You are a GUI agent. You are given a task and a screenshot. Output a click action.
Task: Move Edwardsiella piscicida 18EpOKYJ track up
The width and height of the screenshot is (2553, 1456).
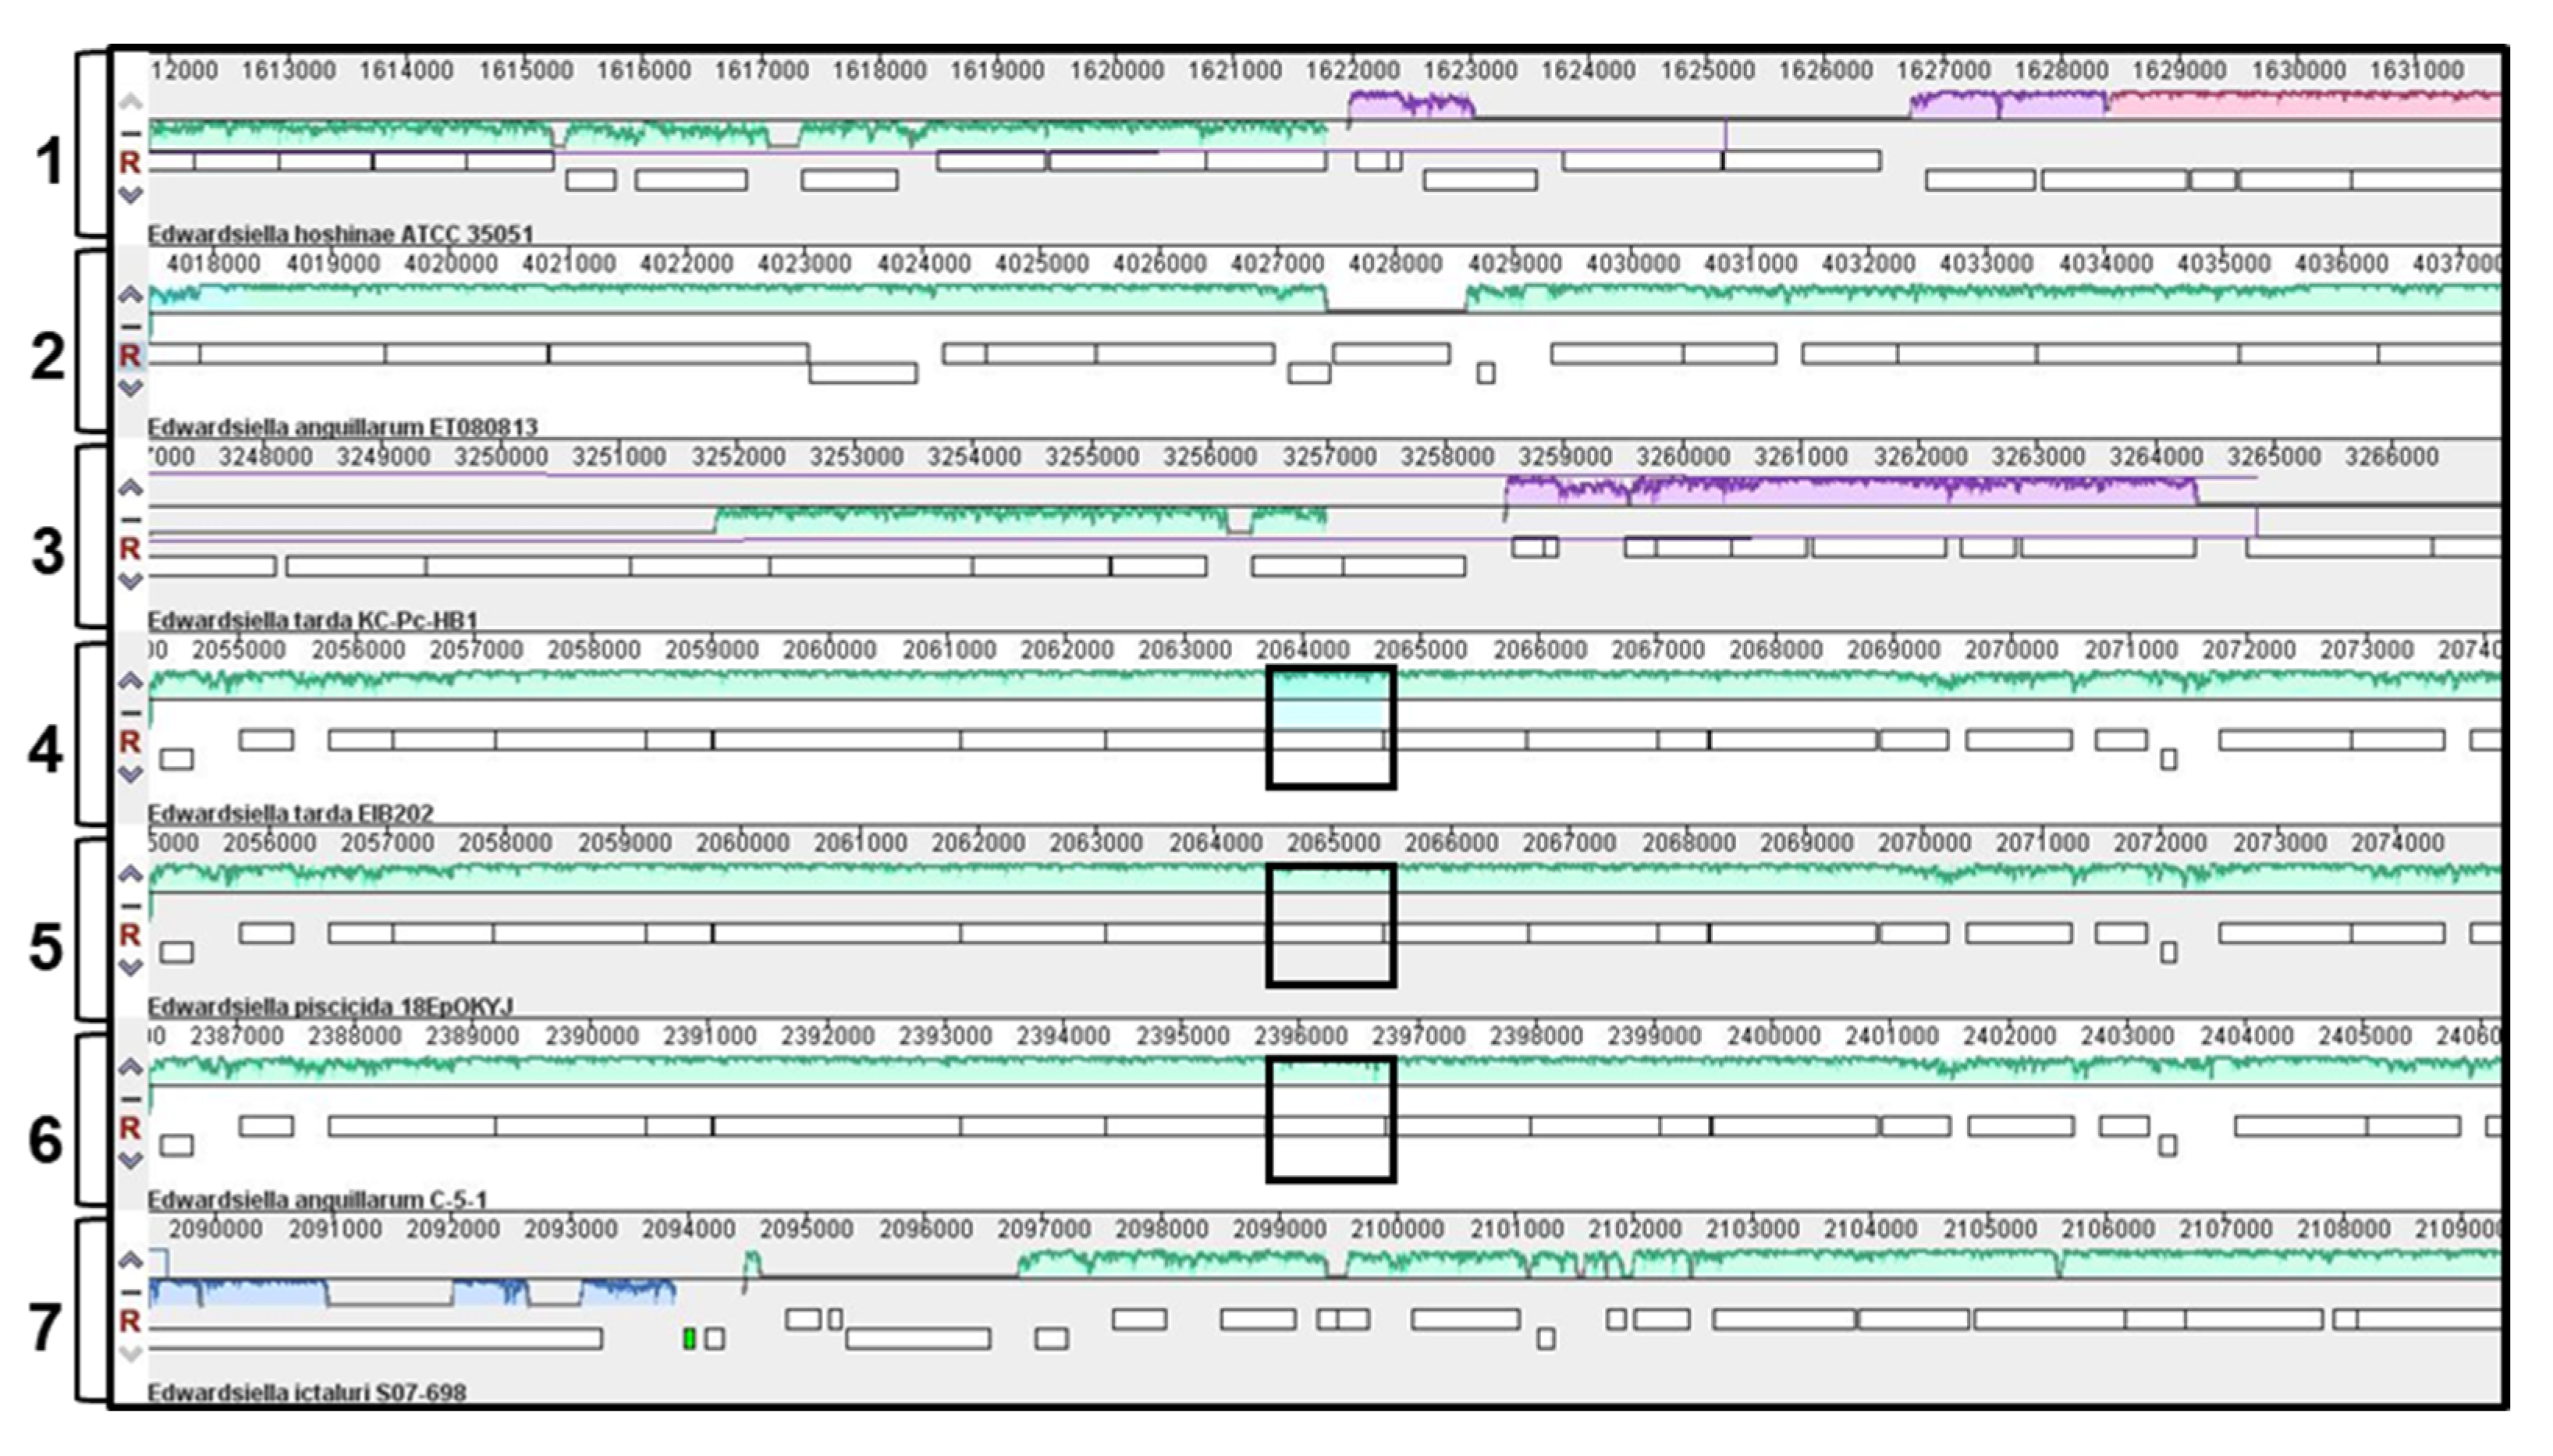click(x=130, y=873)
